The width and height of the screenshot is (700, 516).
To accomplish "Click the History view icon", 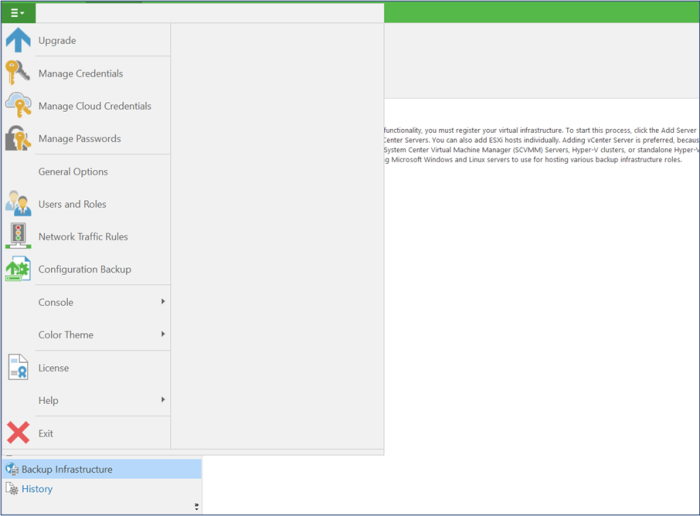I will (x=12, y=489).
